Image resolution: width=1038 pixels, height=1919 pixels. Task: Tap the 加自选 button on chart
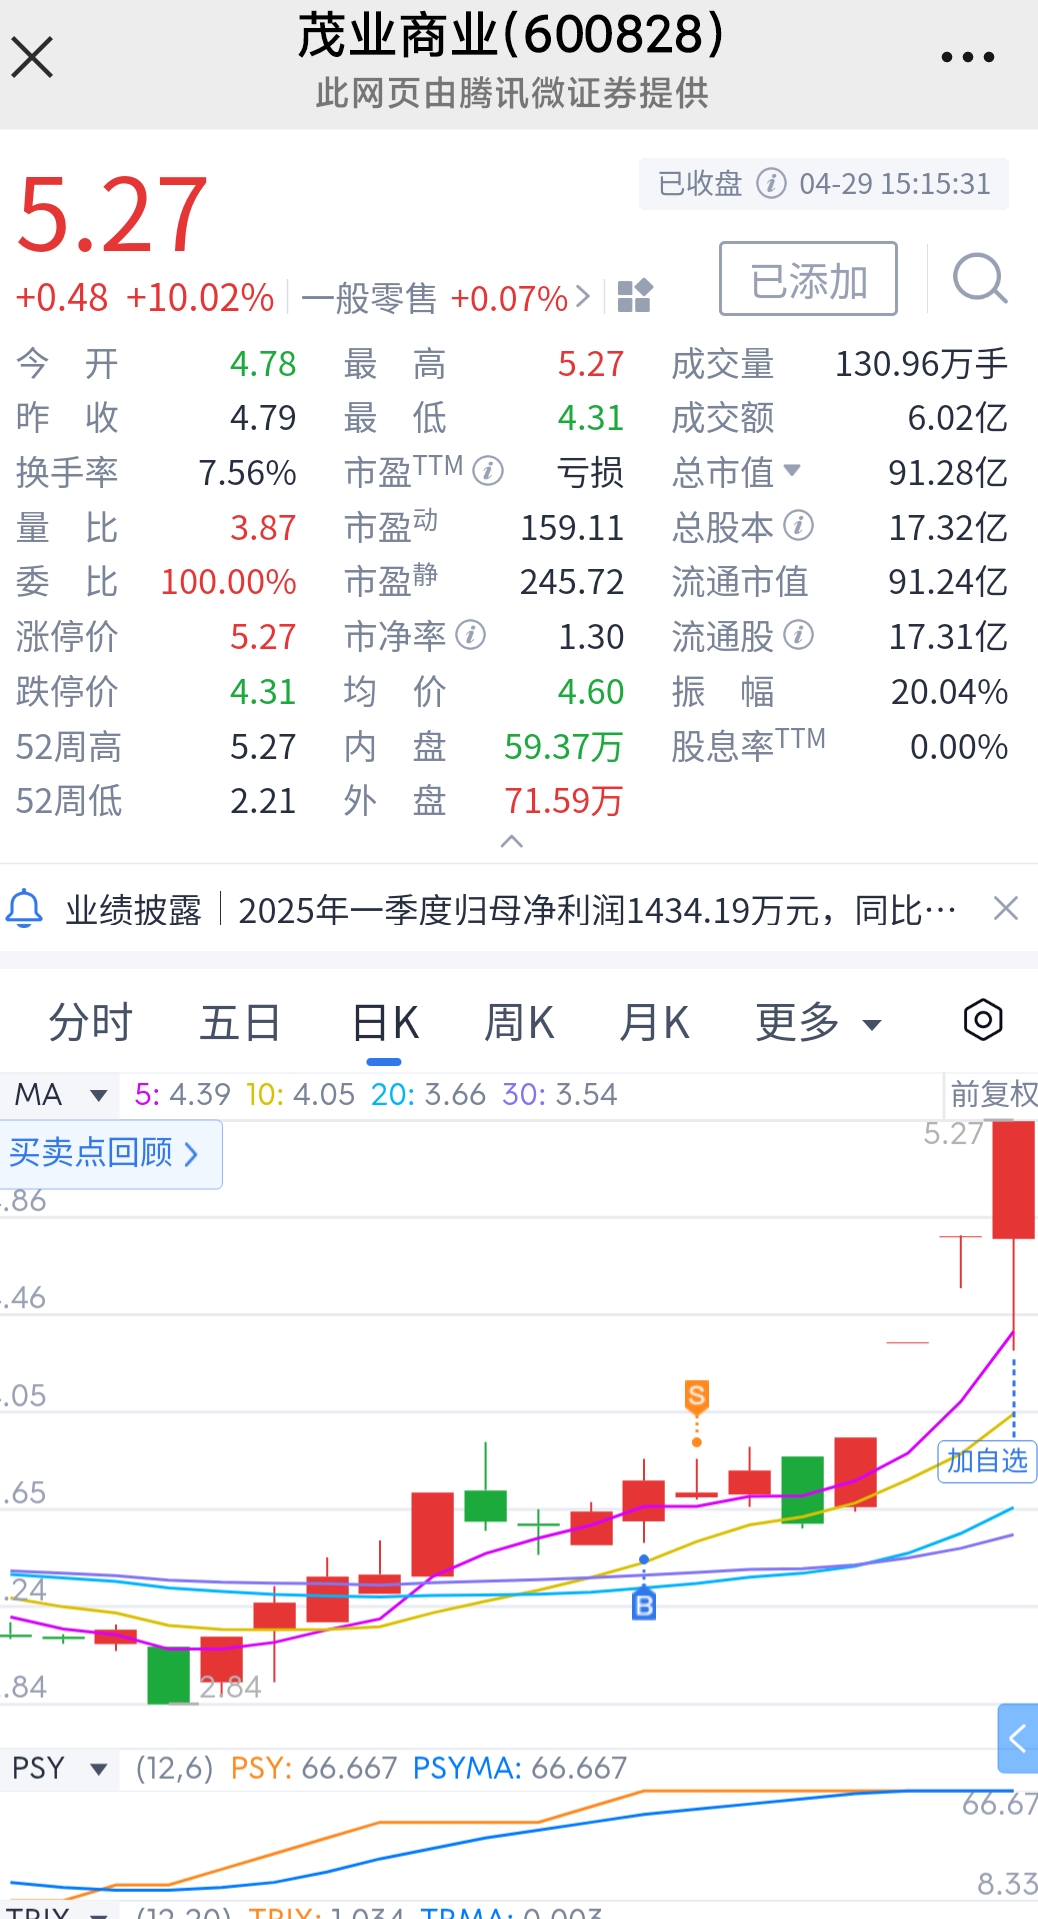click(x=987, y=1461)
